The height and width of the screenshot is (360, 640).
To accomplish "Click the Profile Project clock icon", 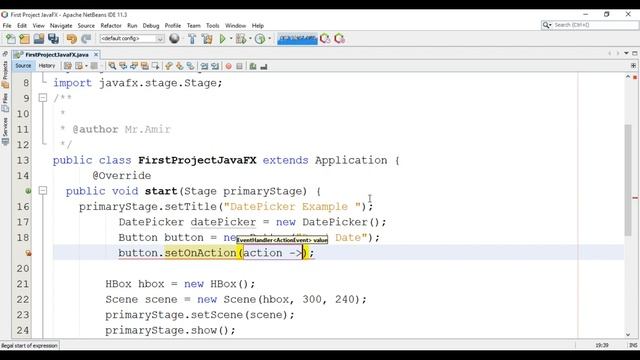I will [260, 39].
